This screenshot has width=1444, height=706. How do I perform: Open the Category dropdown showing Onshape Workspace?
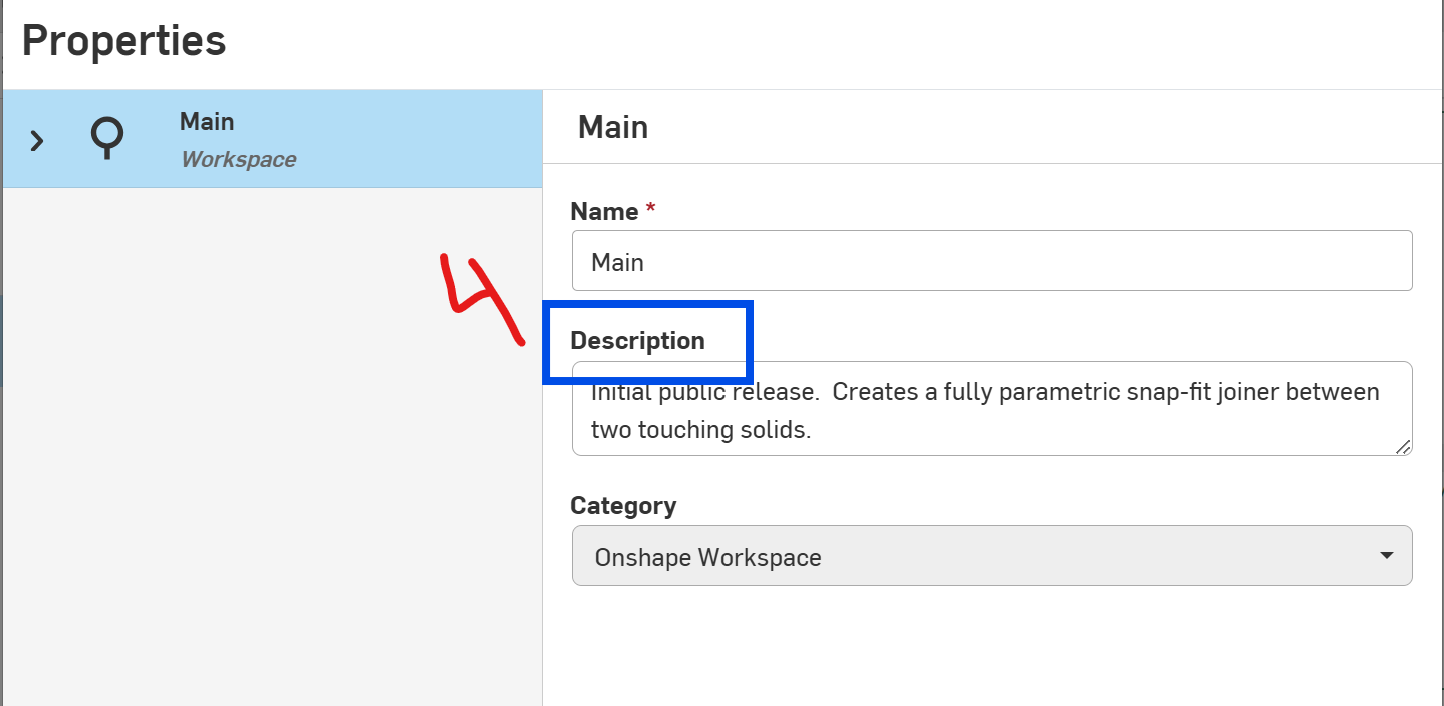992,556
